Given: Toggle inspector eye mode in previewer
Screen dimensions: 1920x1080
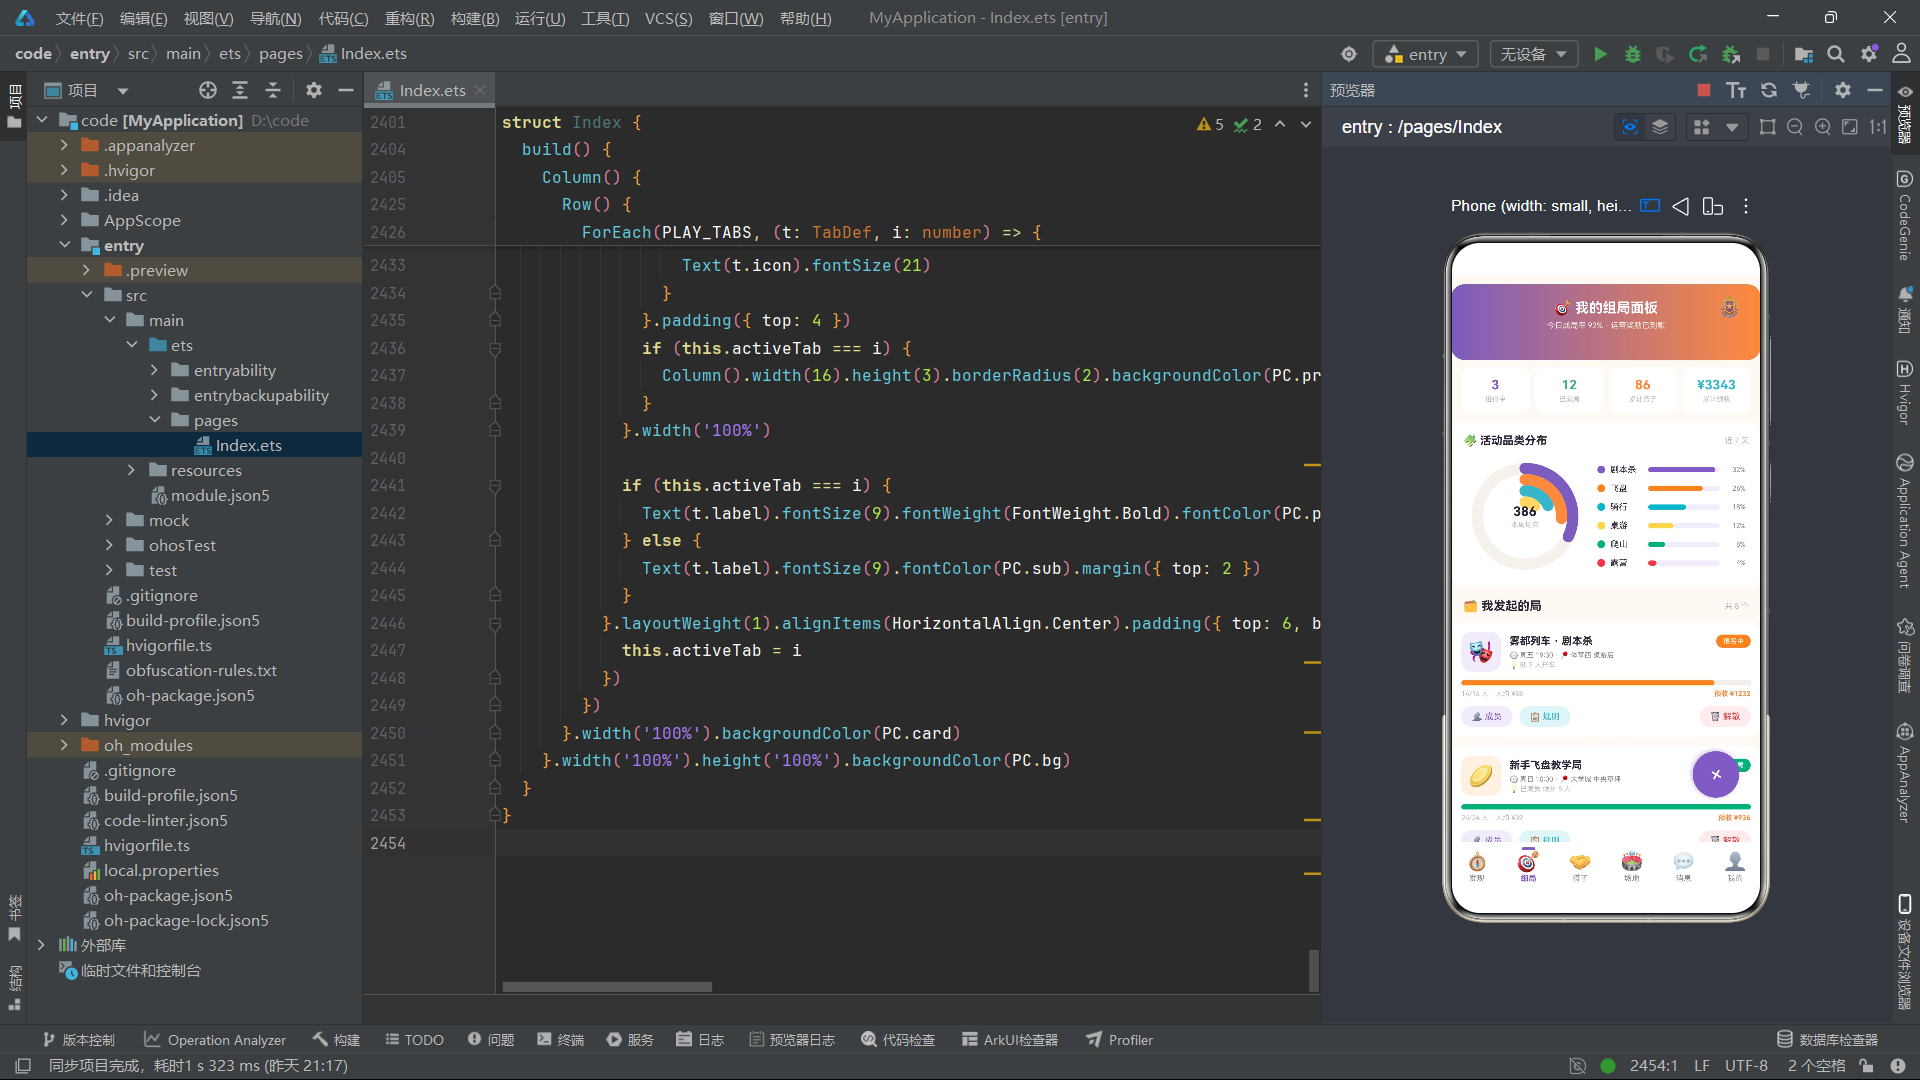Looking at the screenshot, I should (x=1630, y=127).
